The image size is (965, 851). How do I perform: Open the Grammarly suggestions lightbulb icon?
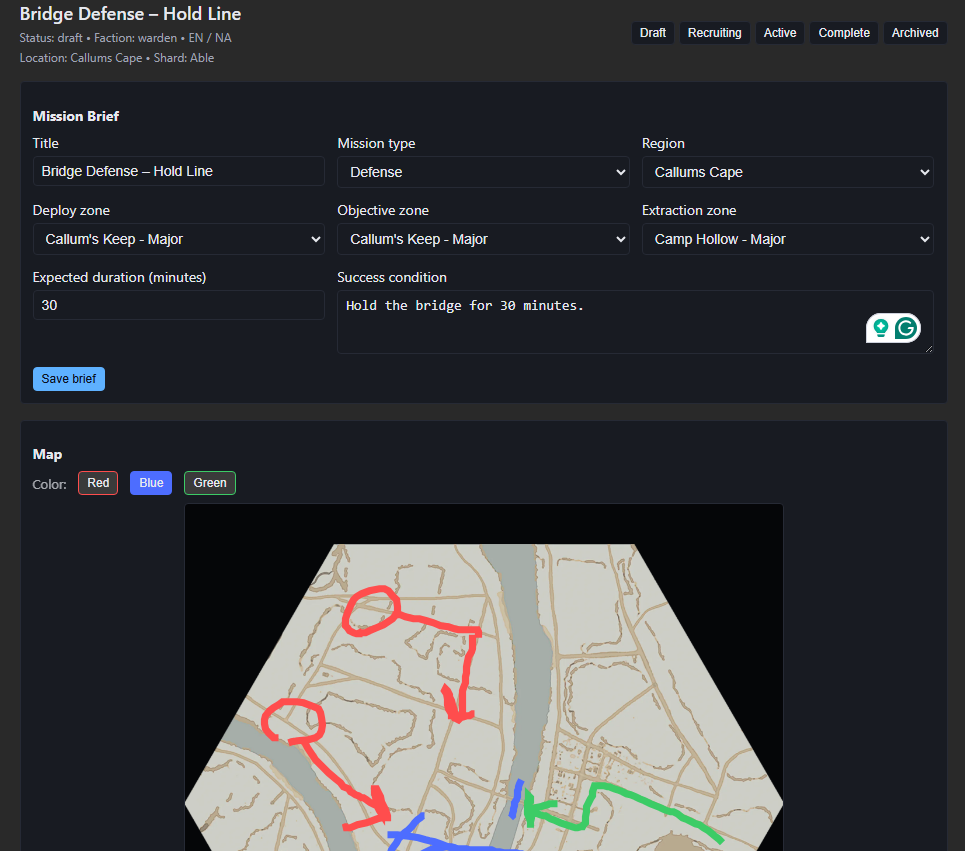coord(881,327)
